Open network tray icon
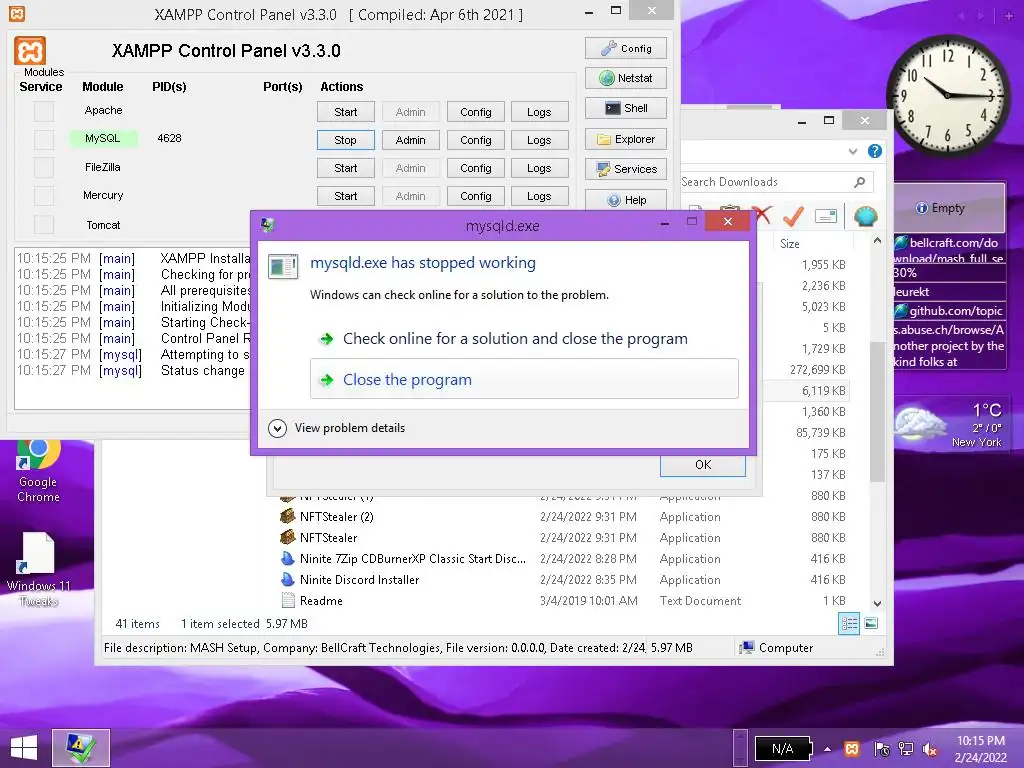 (906, 749)
